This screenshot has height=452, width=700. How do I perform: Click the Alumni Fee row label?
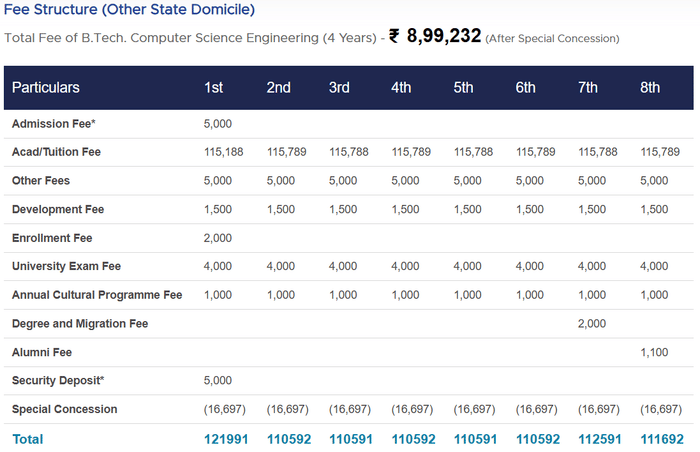click(x=42, y=352)
